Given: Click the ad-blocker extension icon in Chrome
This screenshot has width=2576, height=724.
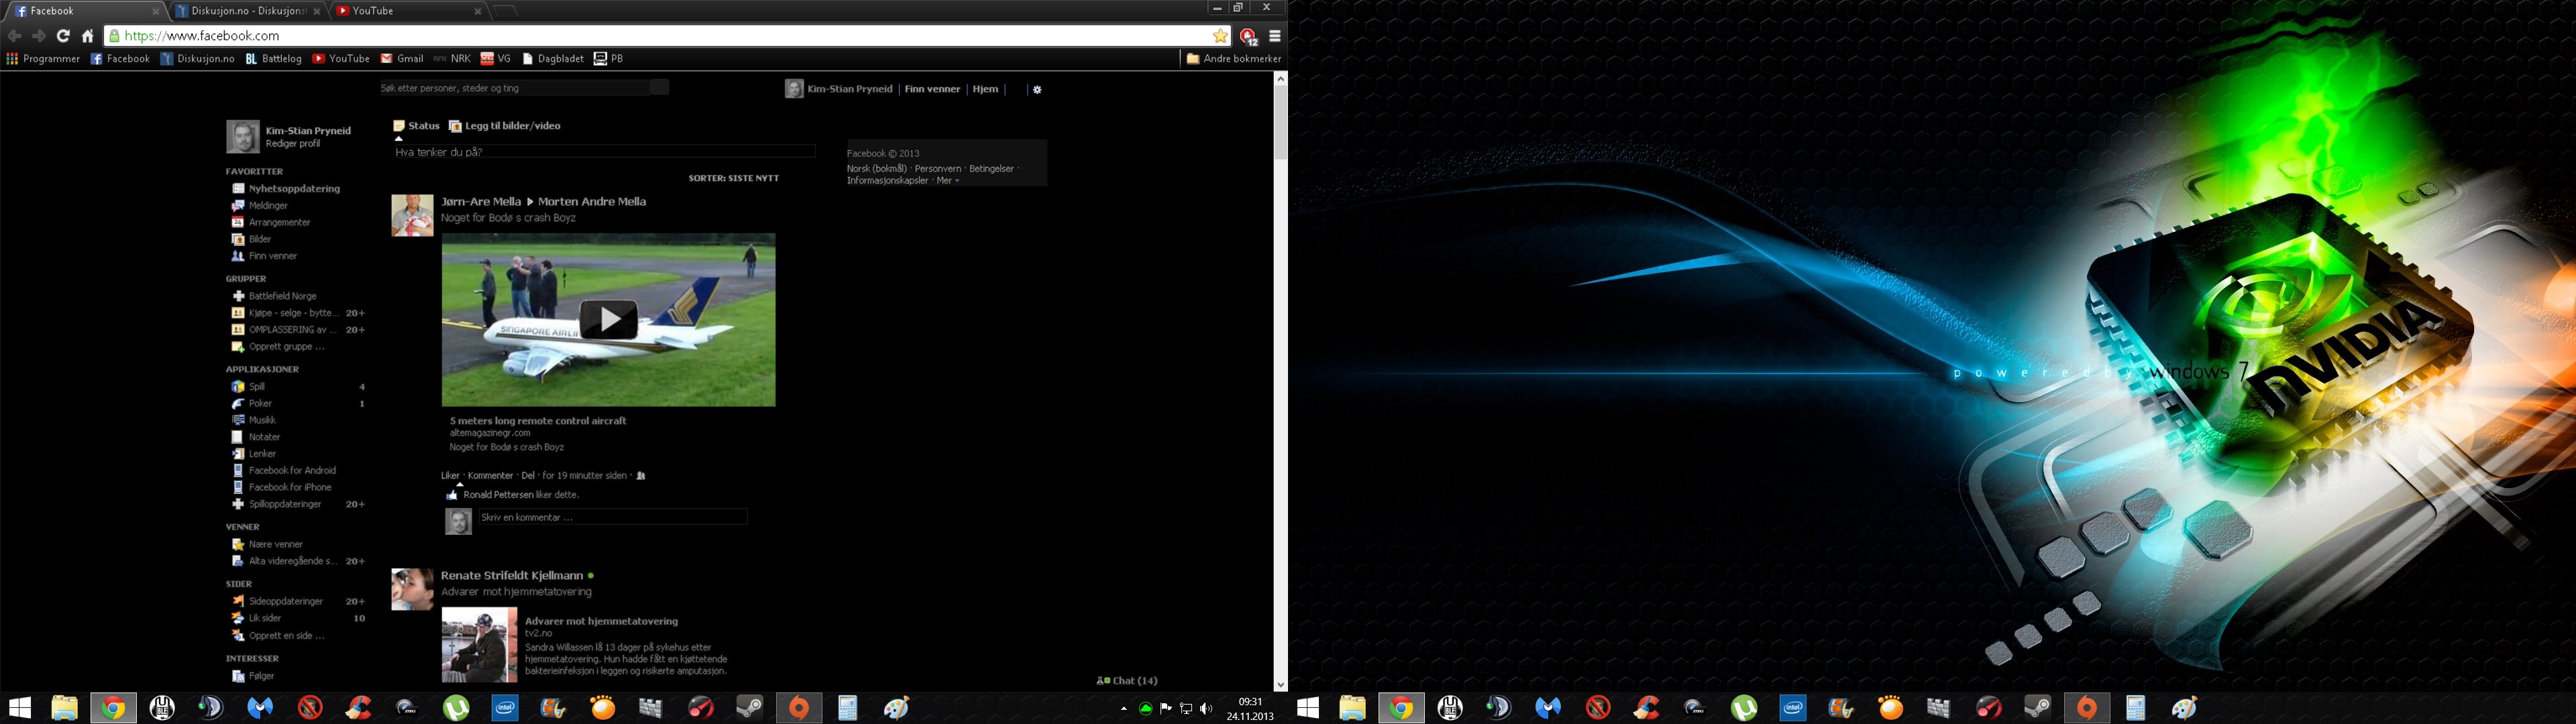Looking at the screenshot, I should [1248, 36].
